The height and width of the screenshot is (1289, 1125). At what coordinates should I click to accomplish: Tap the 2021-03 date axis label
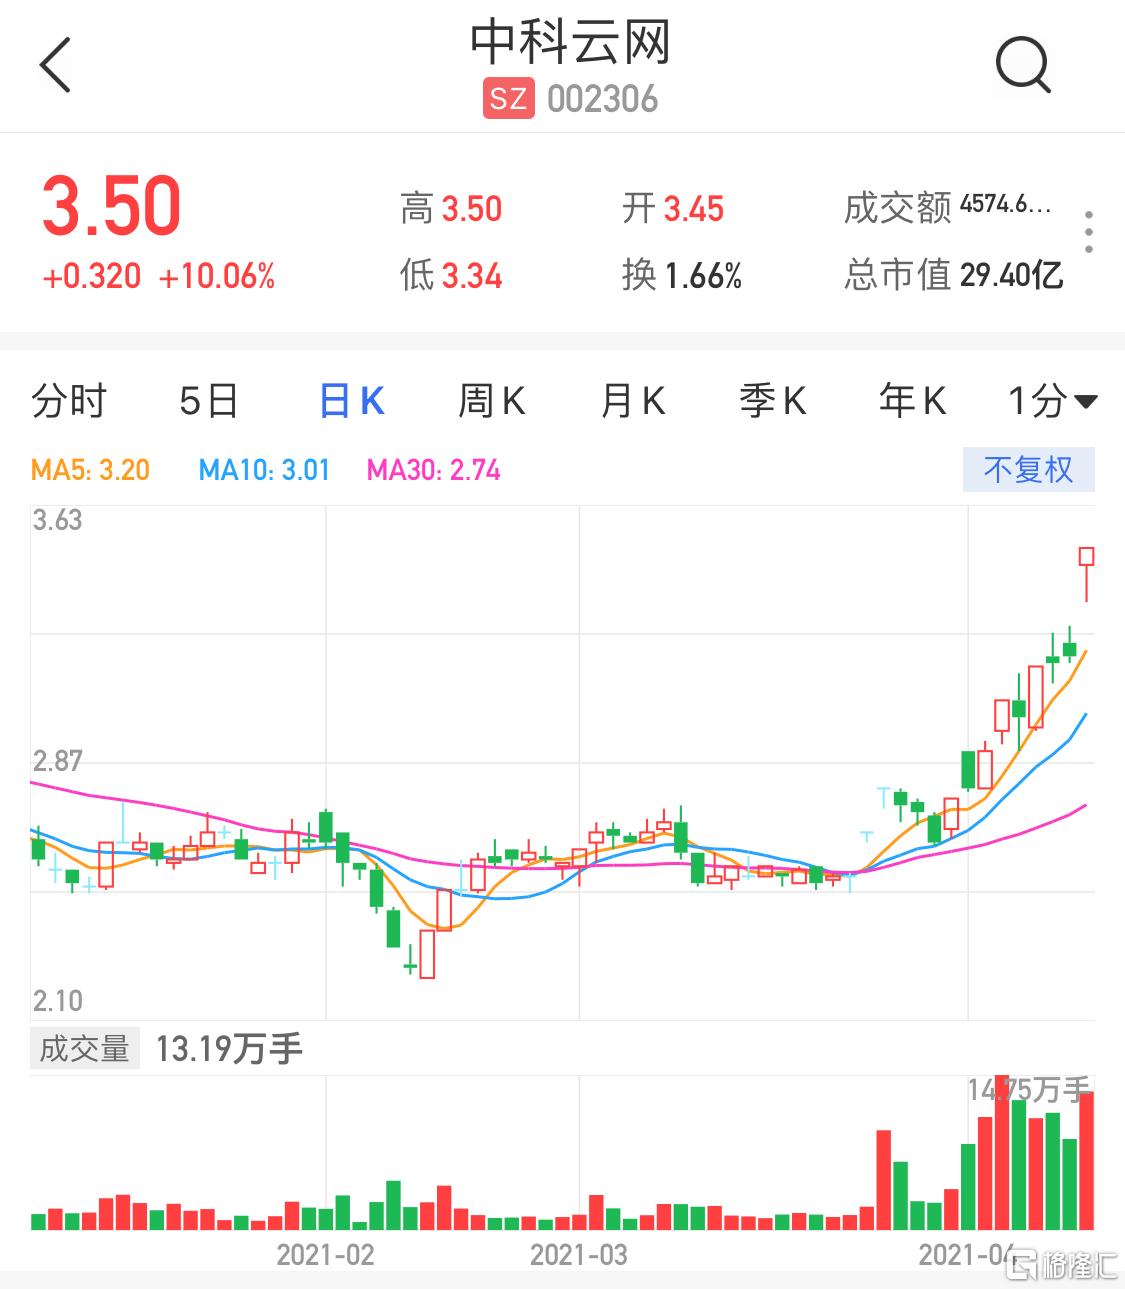579,1254
